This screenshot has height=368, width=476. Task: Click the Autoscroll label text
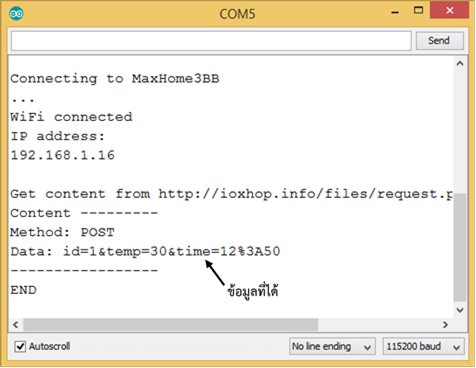(50, 346)
